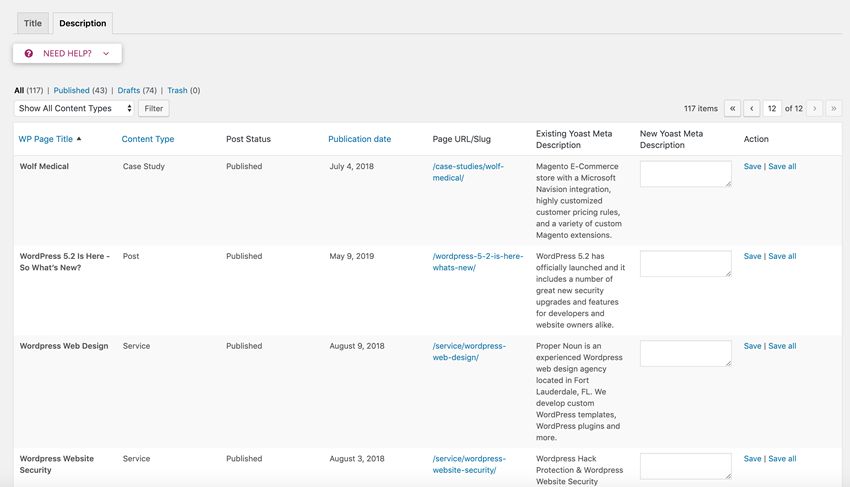Screen dimensions: 850x487
Task: Click the July 4, 2018 publication date
Action: (x=351, y=166)
